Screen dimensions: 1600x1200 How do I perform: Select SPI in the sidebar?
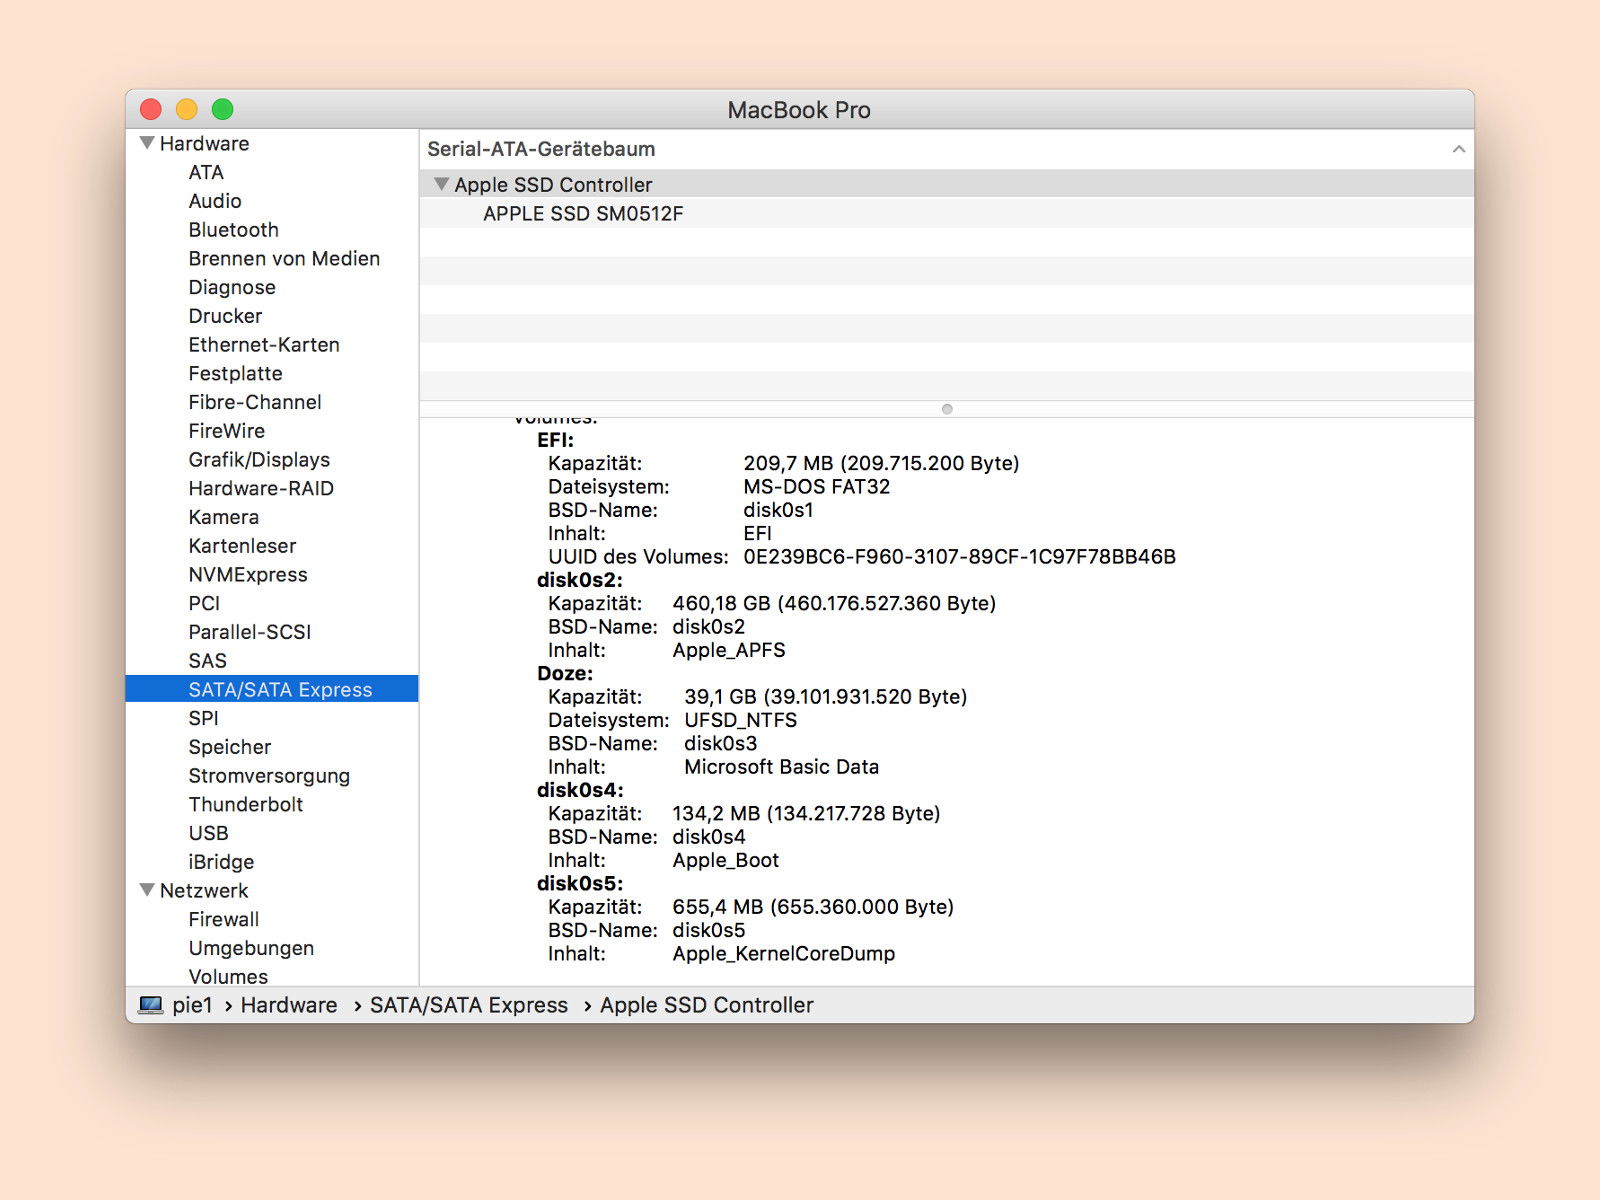(203, 718)
